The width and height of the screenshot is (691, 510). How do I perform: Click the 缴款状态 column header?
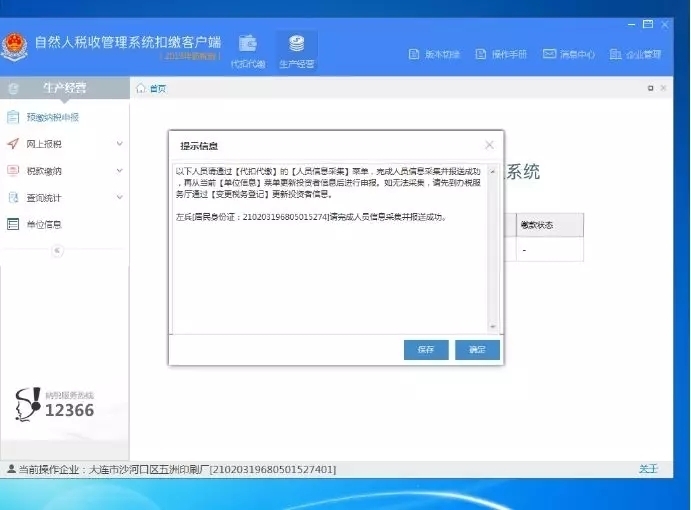click(550, 225)
